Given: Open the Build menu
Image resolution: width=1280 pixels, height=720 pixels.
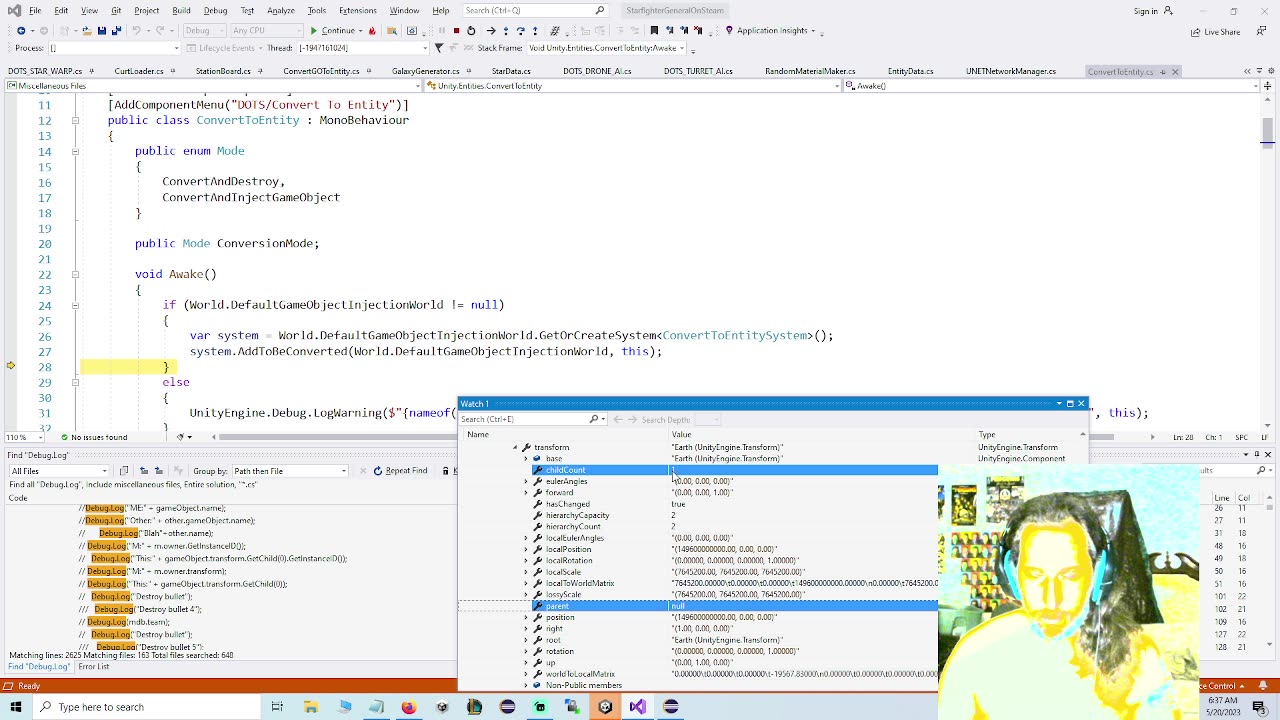Looking at the screenshot, I should (x=181, y=11).
